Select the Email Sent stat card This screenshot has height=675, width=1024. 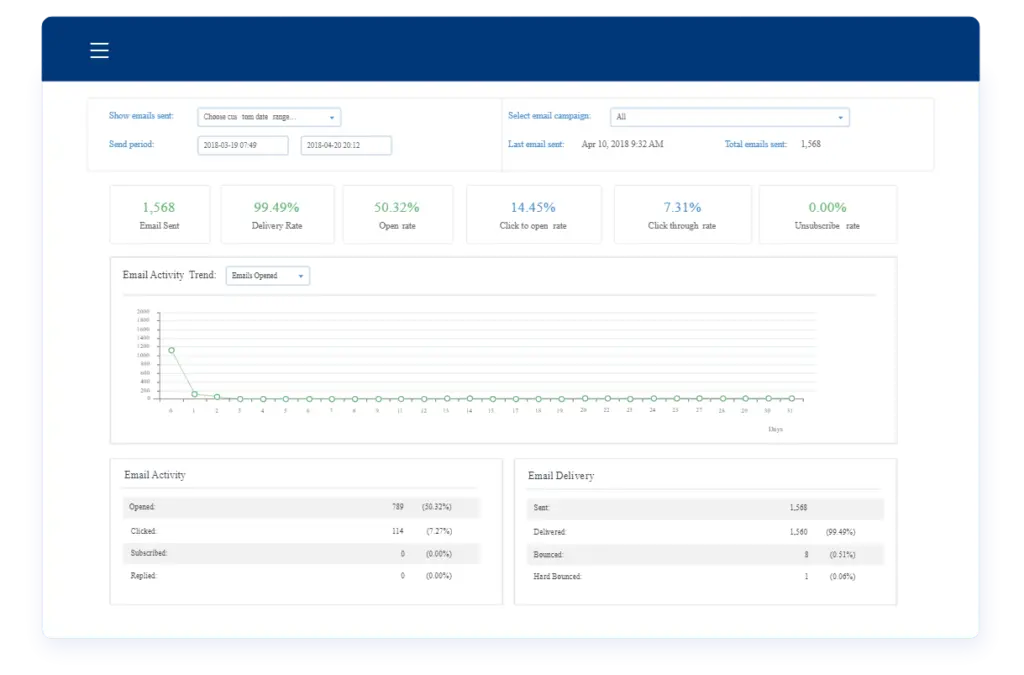pos(160,215)
